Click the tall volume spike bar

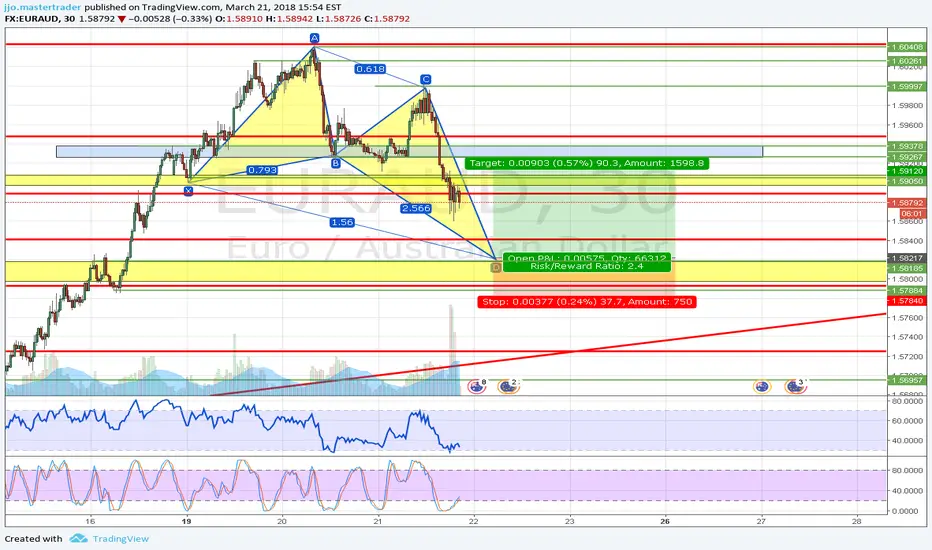[x=451, y=350]
